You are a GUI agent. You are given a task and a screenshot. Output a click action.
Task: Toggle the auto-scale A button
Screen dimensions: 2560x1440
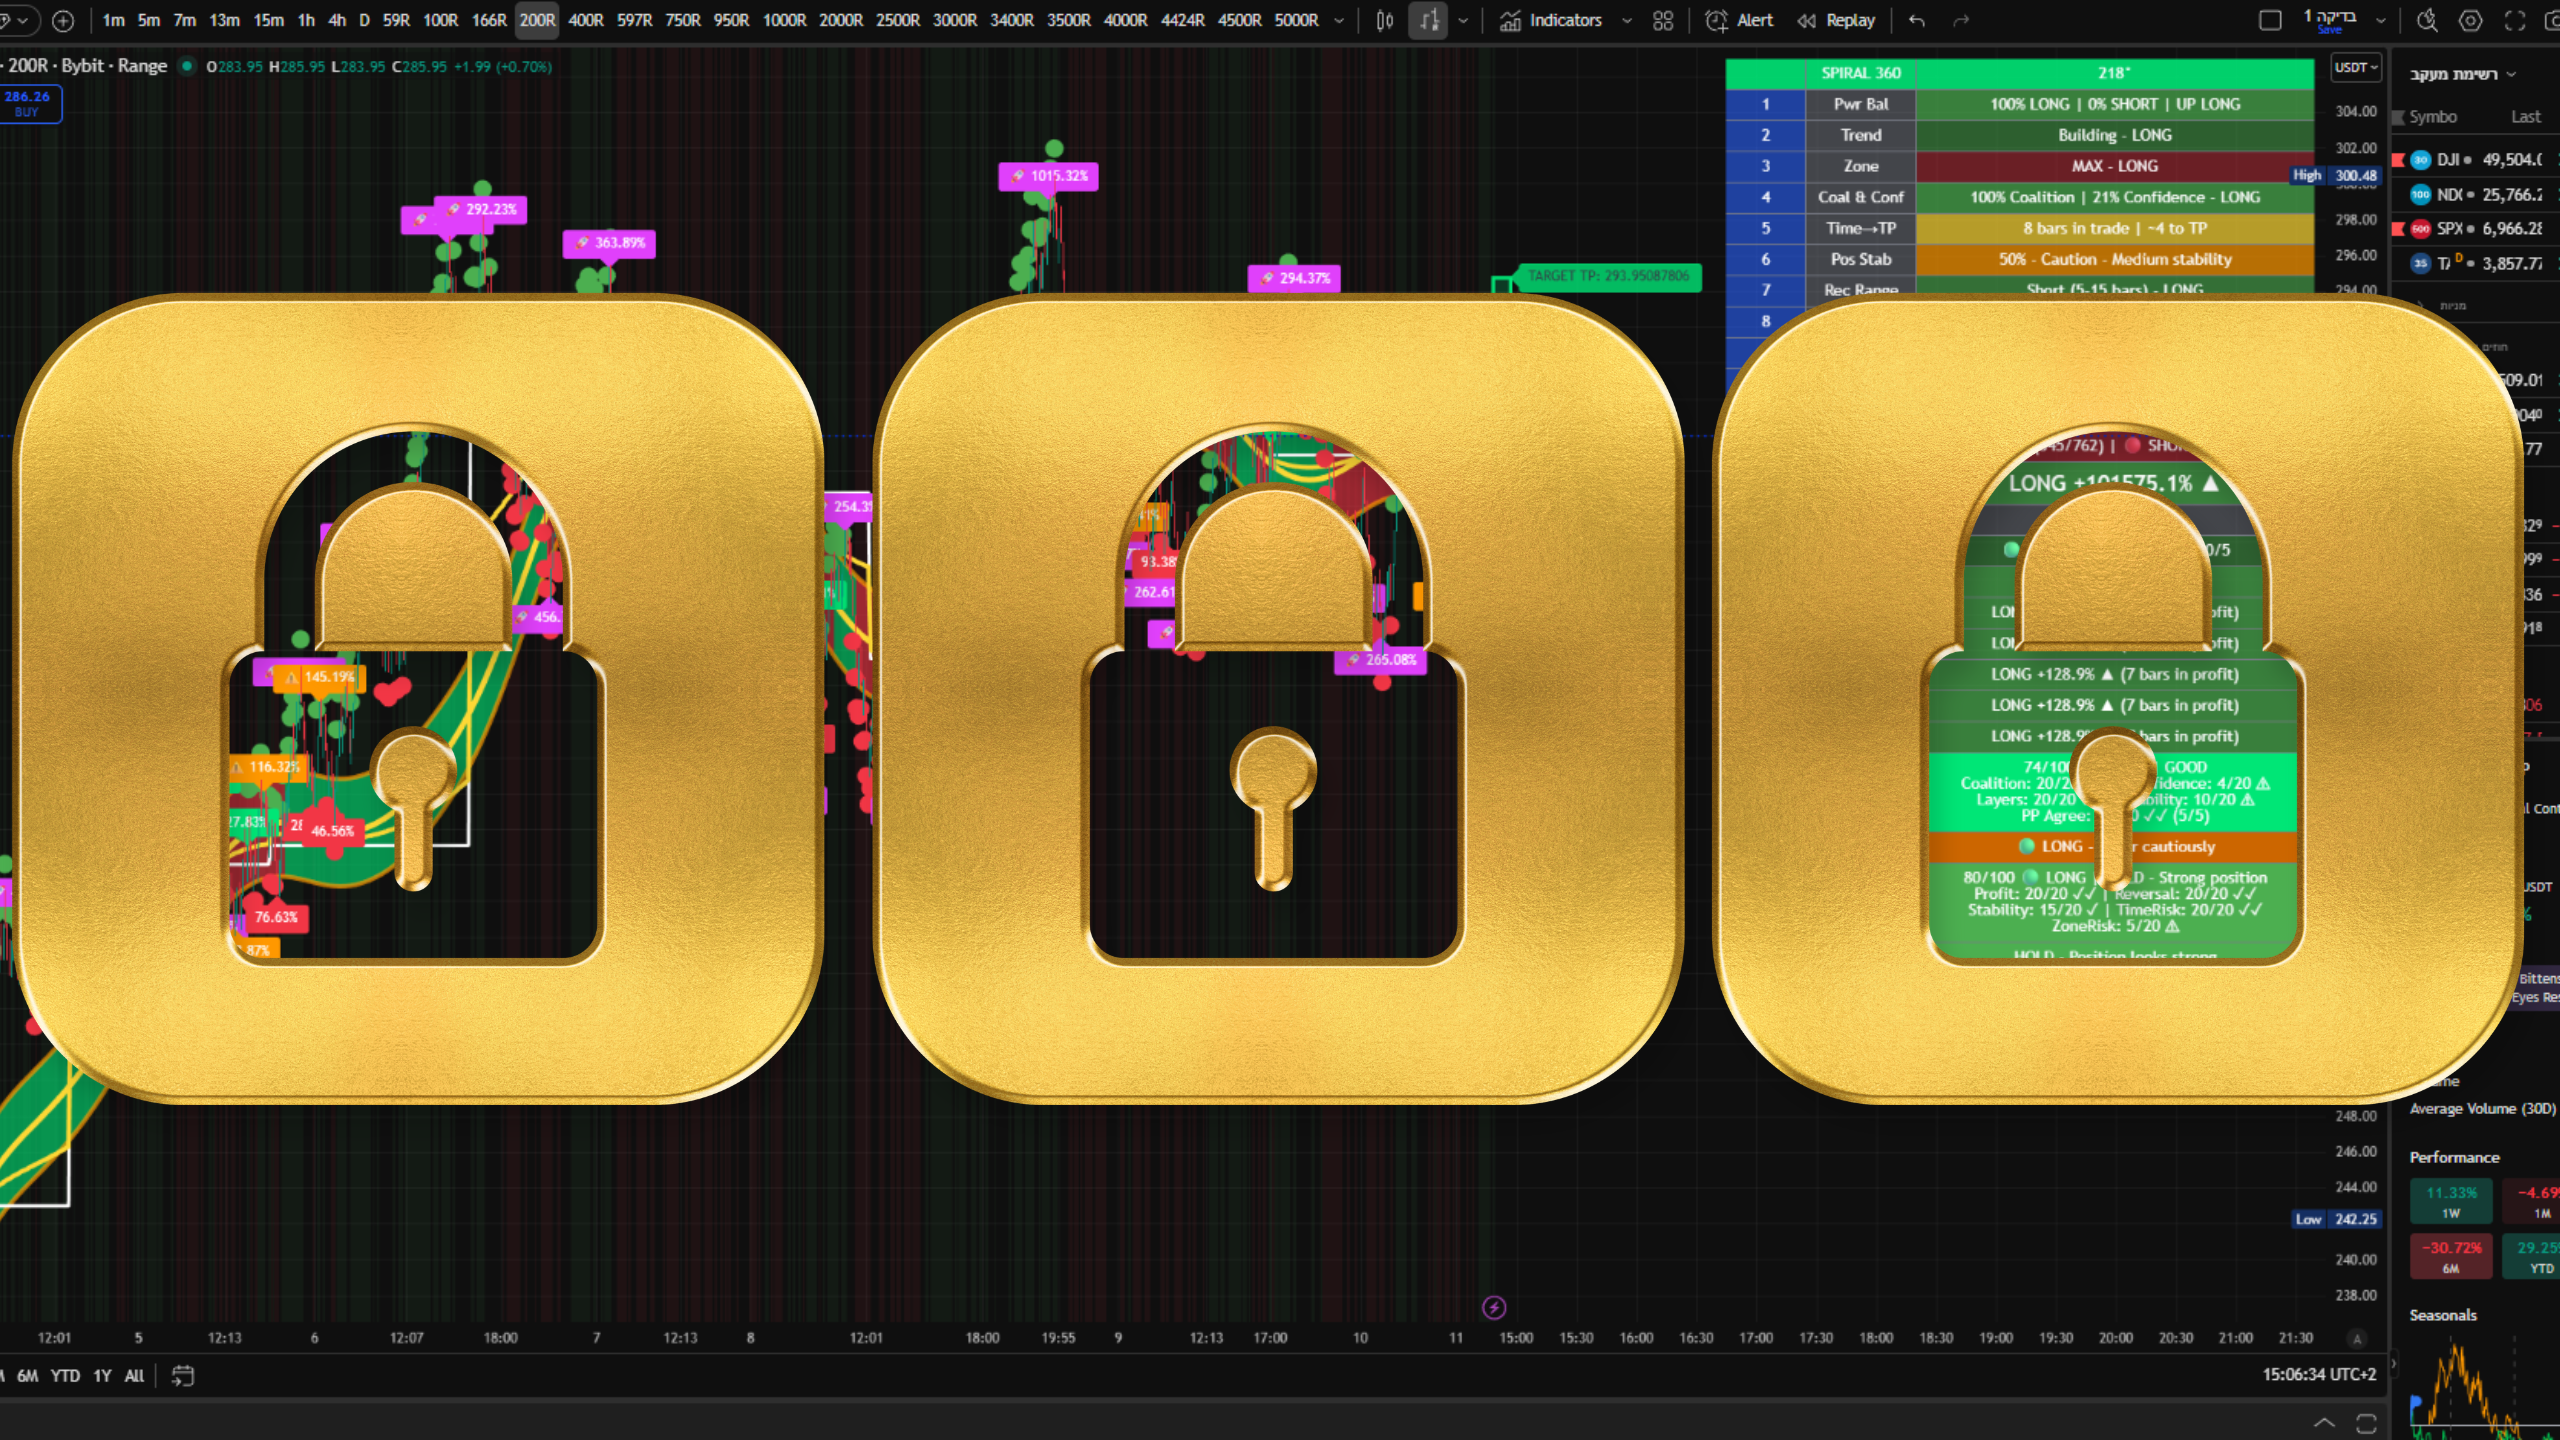2357,1338
